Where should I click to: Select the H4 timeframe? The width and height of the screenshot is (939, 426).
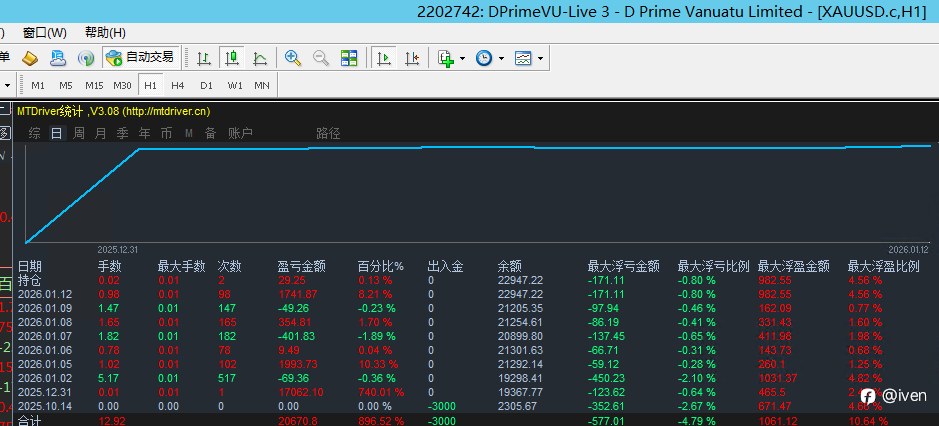177,86
